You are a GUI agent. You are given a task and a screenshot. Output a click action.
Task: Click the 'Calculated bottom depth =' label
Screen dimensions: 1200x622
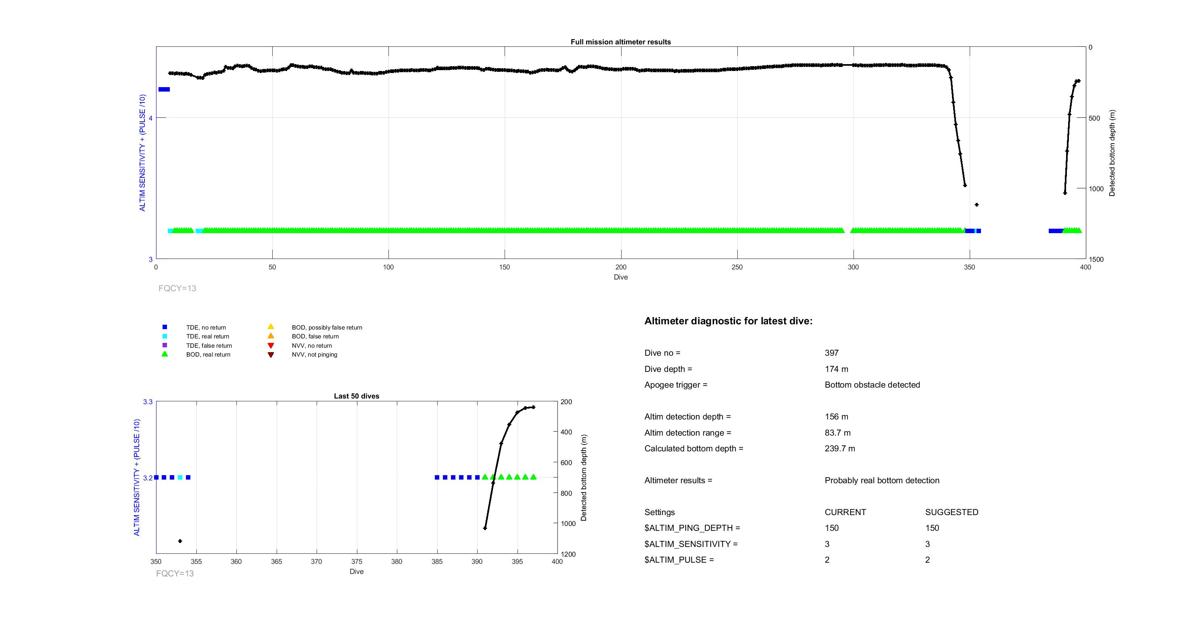tap(694, 449)
